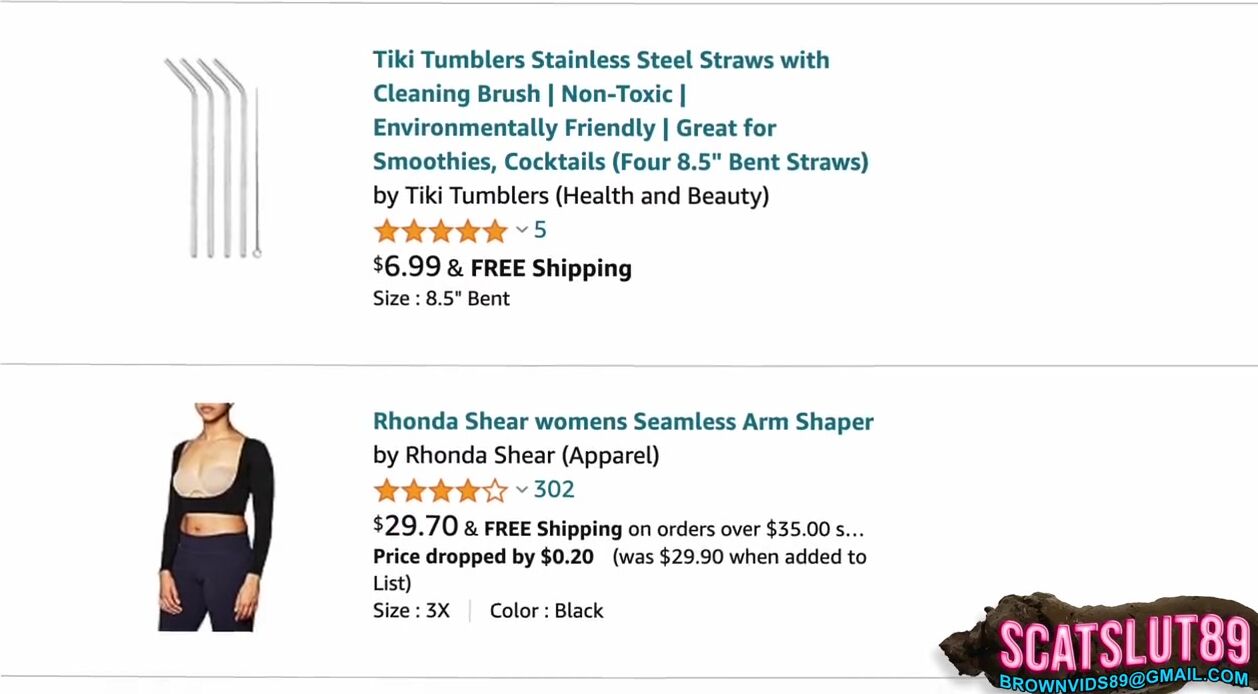This screenshot has width=1258, height=694.
Task: Open the 5 reviews link for the straws
Action: click(x=540, y=231)
